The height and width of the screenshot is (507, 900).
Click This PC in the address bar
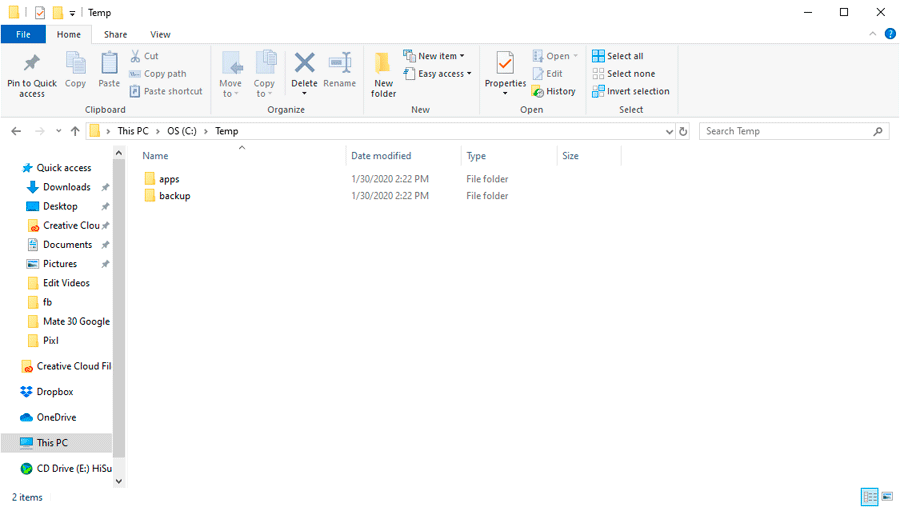point(133,131)
